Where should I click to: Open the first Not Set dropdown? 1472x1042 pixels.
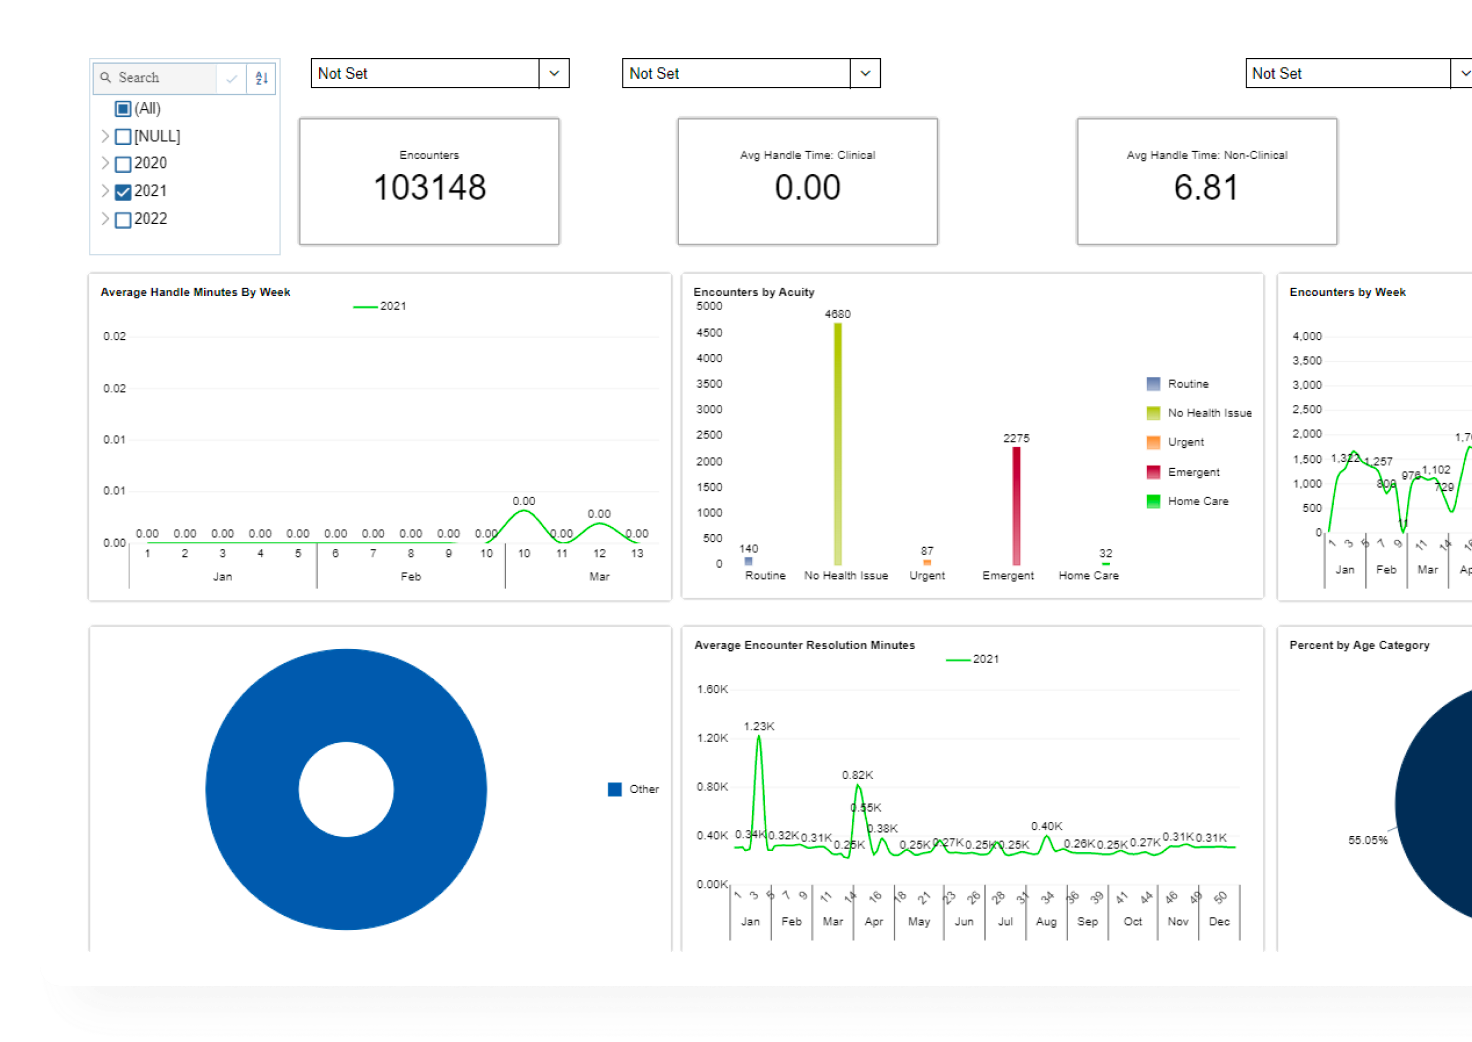tap(554, 73)
